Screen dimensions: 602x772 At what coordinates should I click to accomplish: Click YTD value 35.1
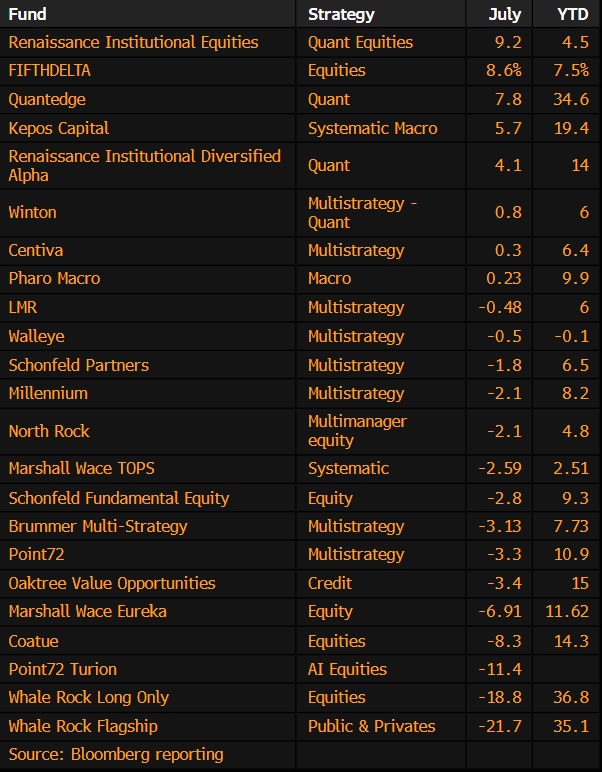click(571, 727)
